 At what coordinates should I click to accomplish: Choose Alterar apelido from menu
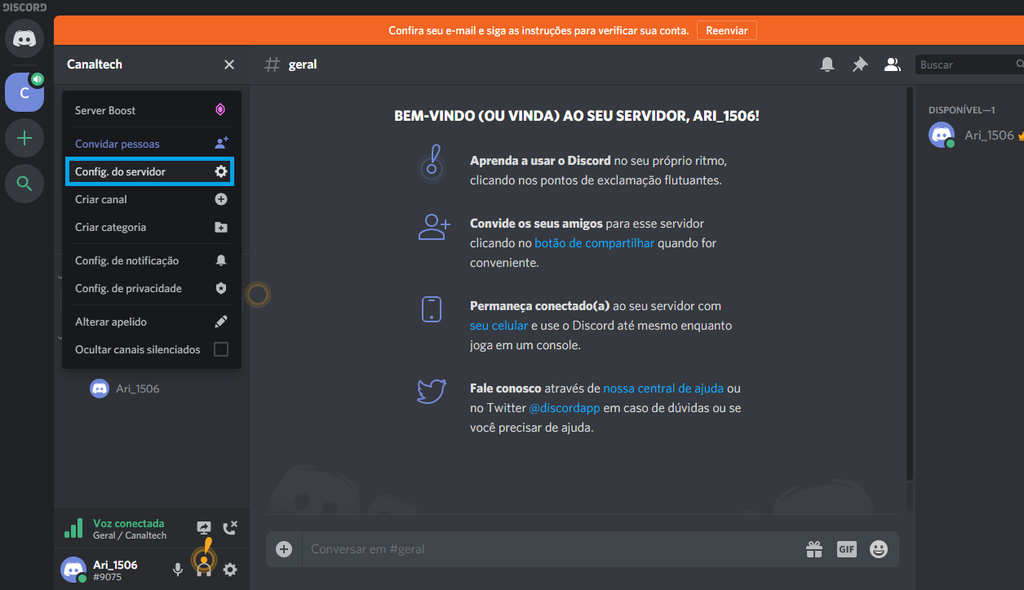click(151, 321)
